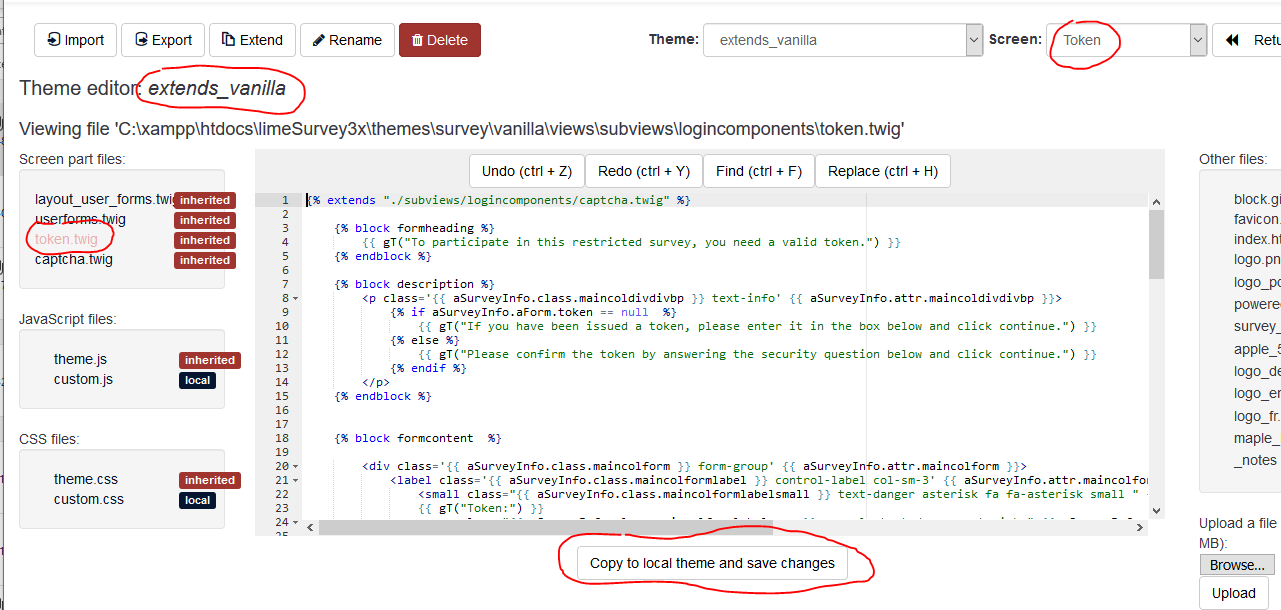Open layout_user_forms.twig file

click(105, 199)
